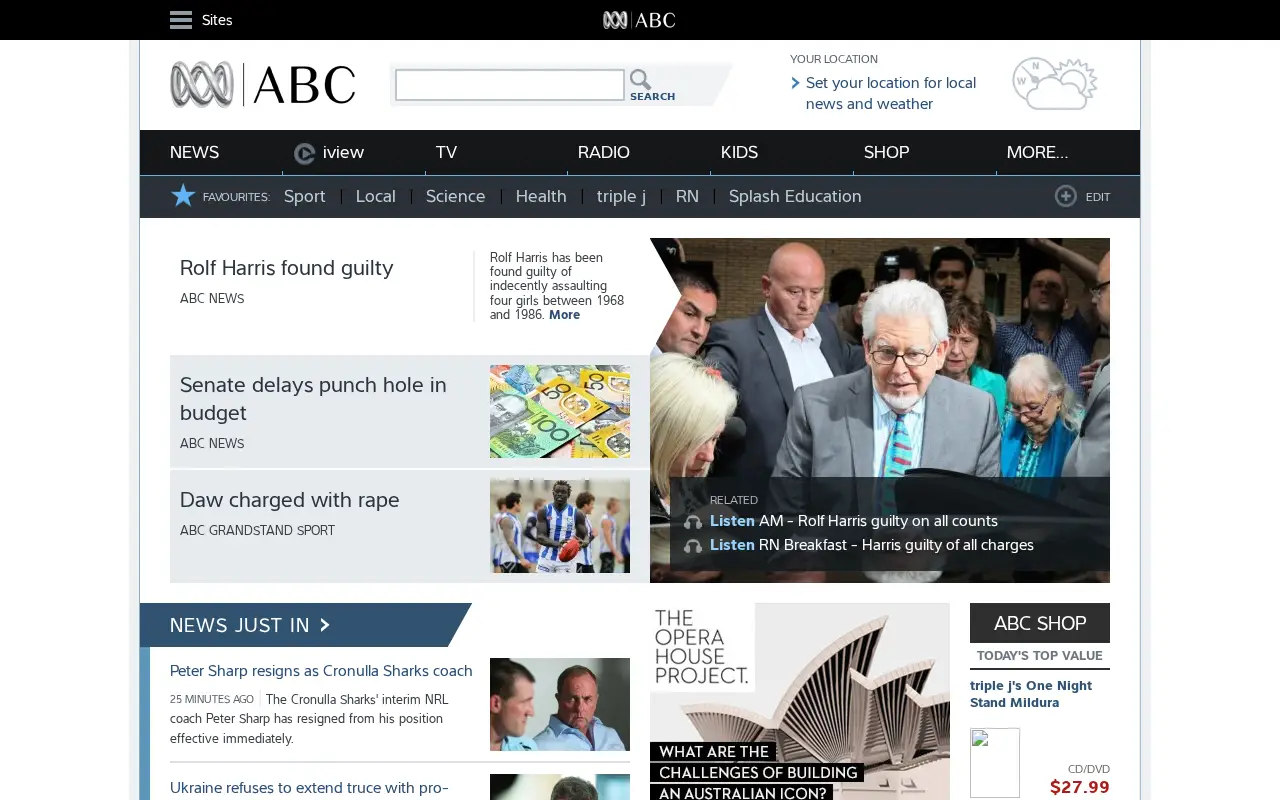The width and height of the screenshot is (1280, 800).
Task: Open the Sport favourite link
Action: (x=305, y=196)
